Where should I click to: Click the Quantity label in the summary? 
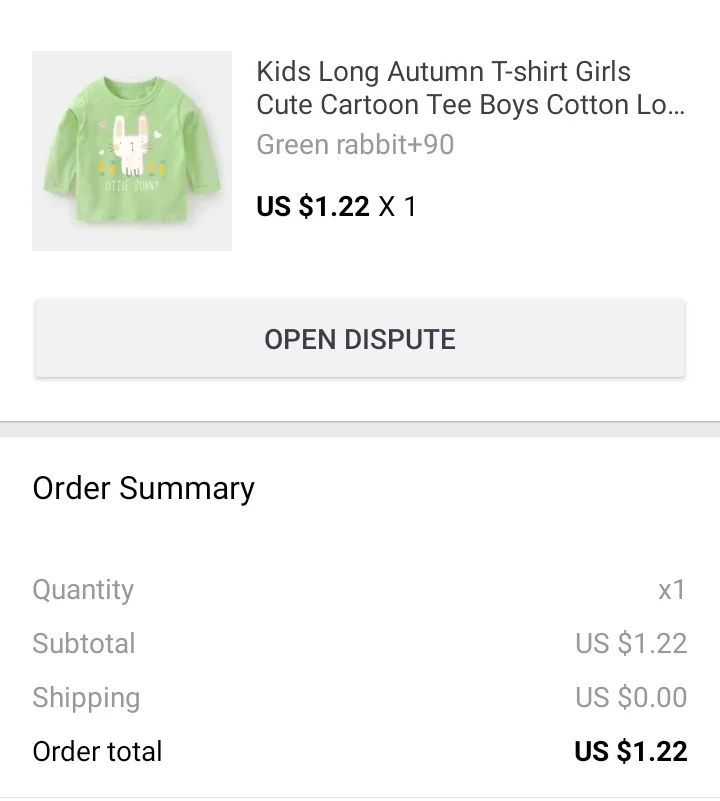point(83,590)
